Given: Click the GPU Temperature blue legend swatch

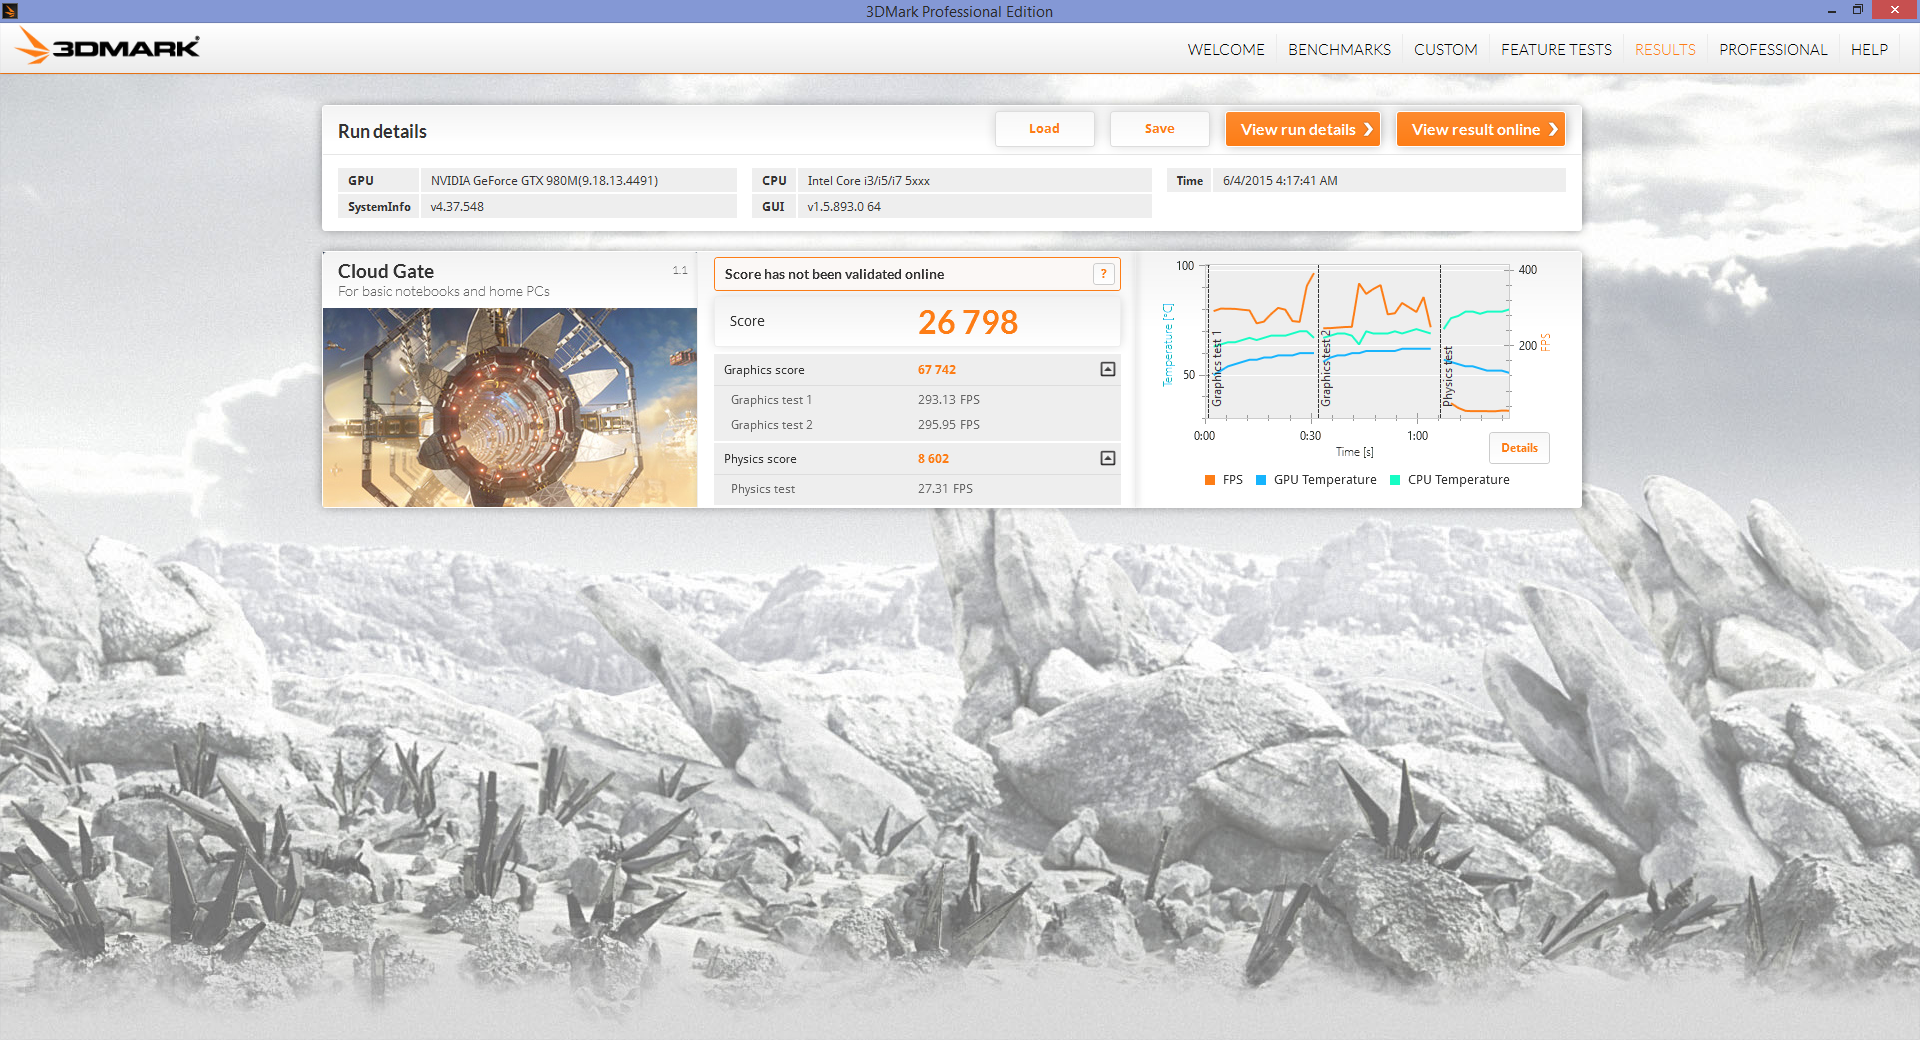Looking at the screenshot, I should coord(1261,480).
